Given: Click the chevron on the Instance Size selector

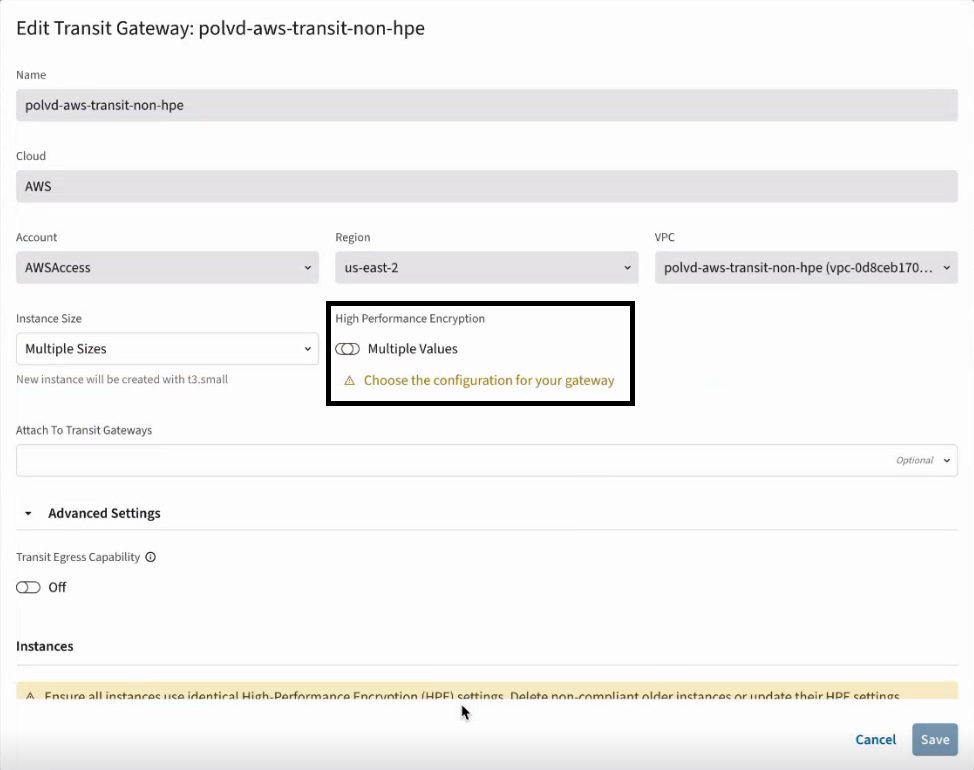Looking at the screenshot, I should [308, 348].
